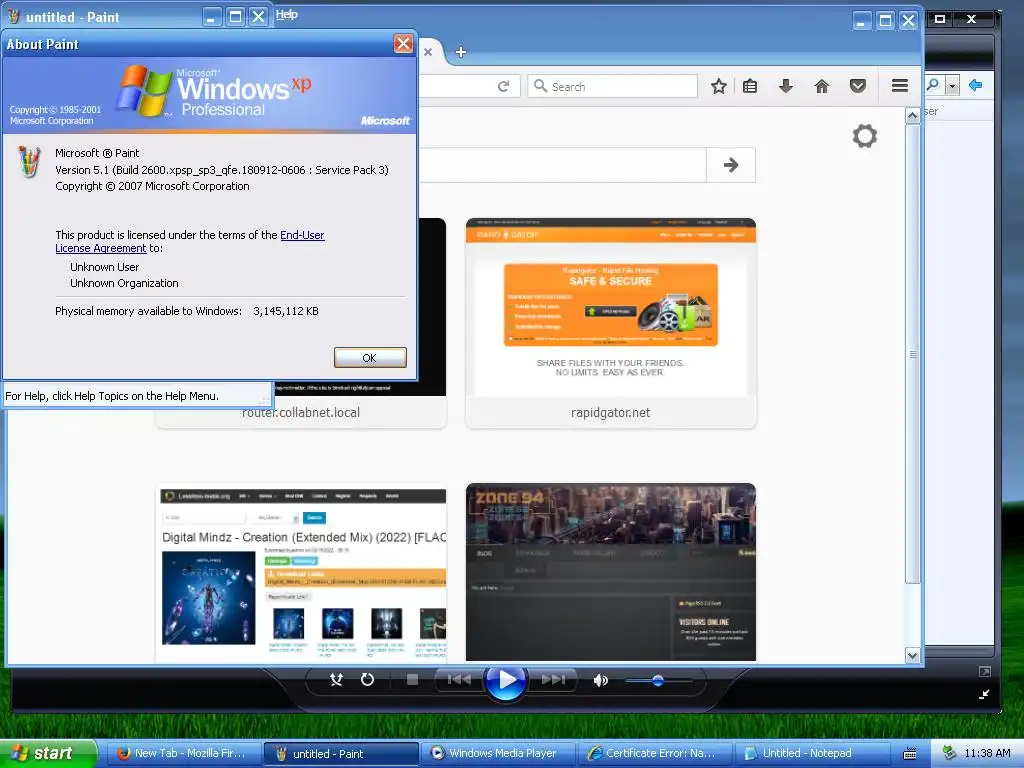
Task: Click Firefox scrollbar up arrow
Action: point(912,116)
